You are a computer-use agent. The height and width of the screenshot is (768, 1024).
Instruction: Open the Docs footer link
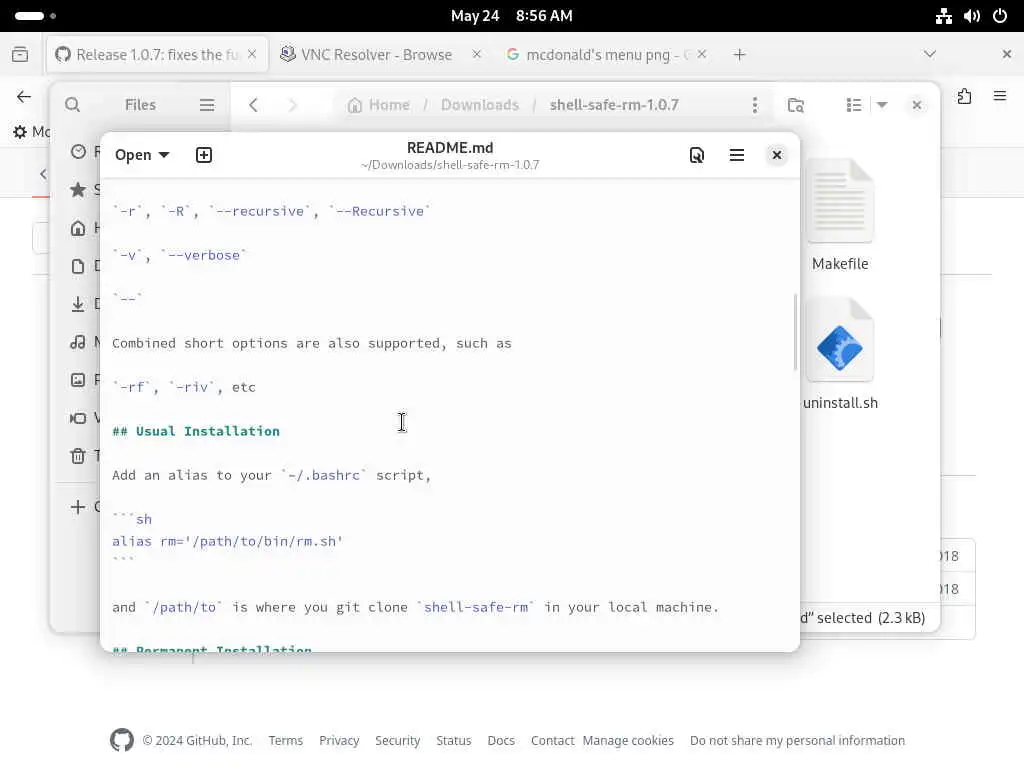(x=501, y=741)
